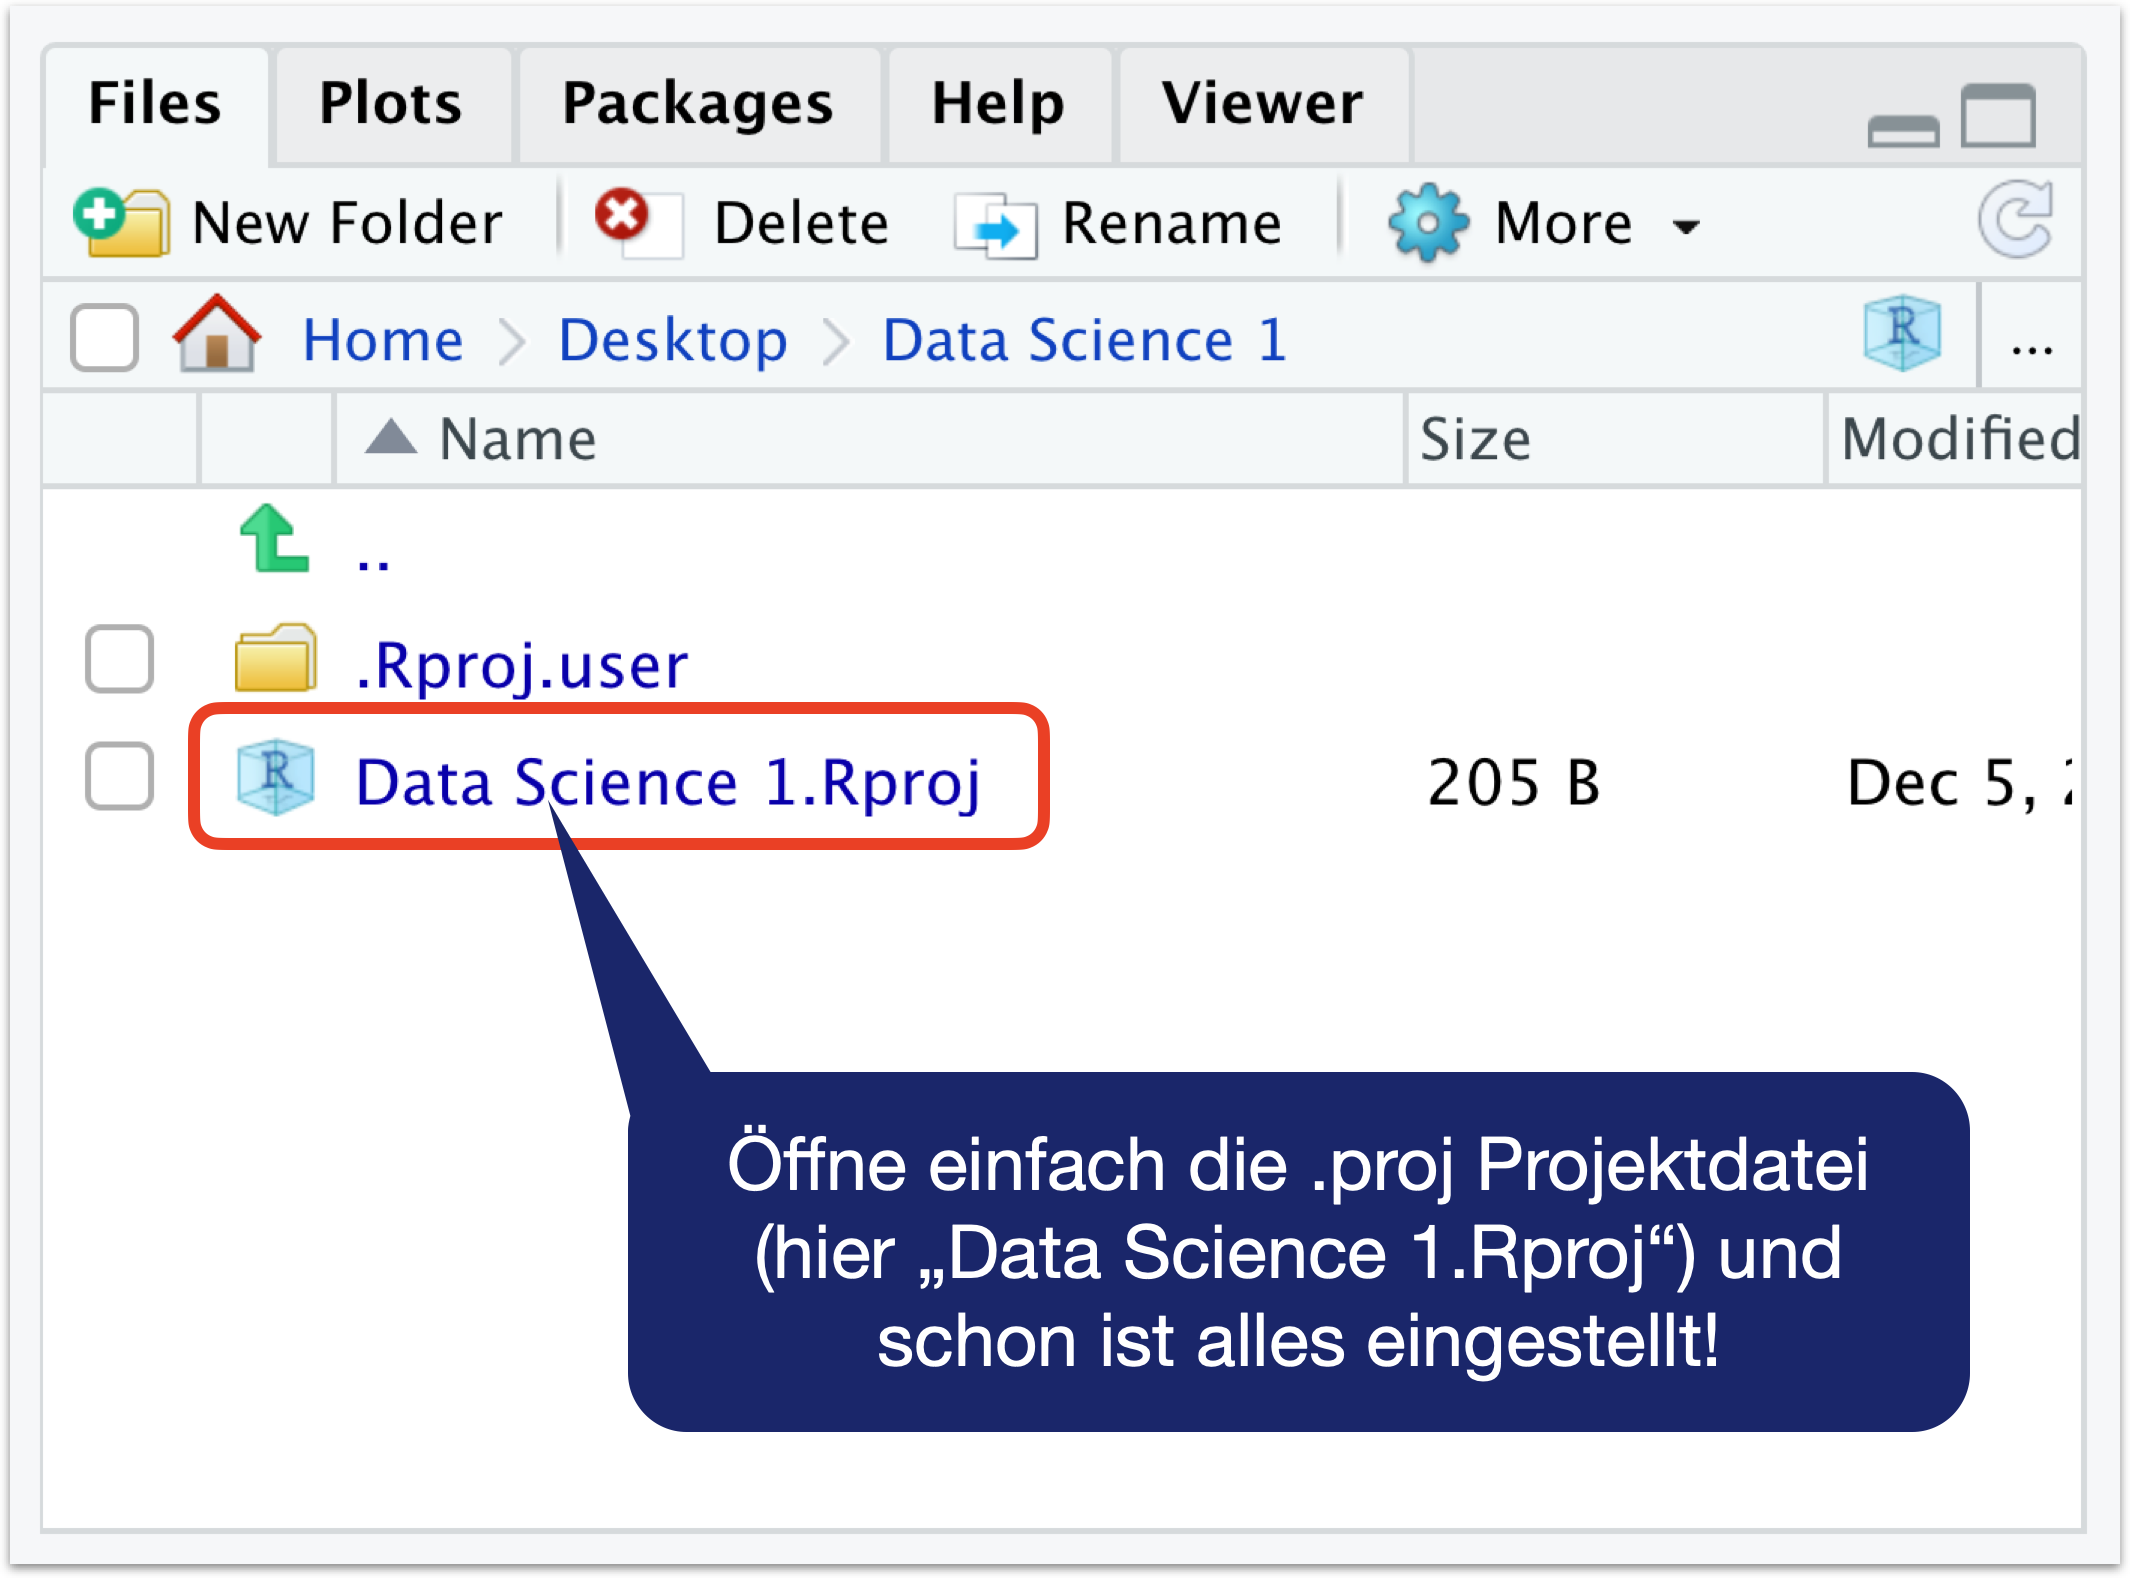Image resolution: width=2130 pixels, height=1578 pixels.
Task: Toggle the select-all checkbox in path bar
Action: click(104, 338)
